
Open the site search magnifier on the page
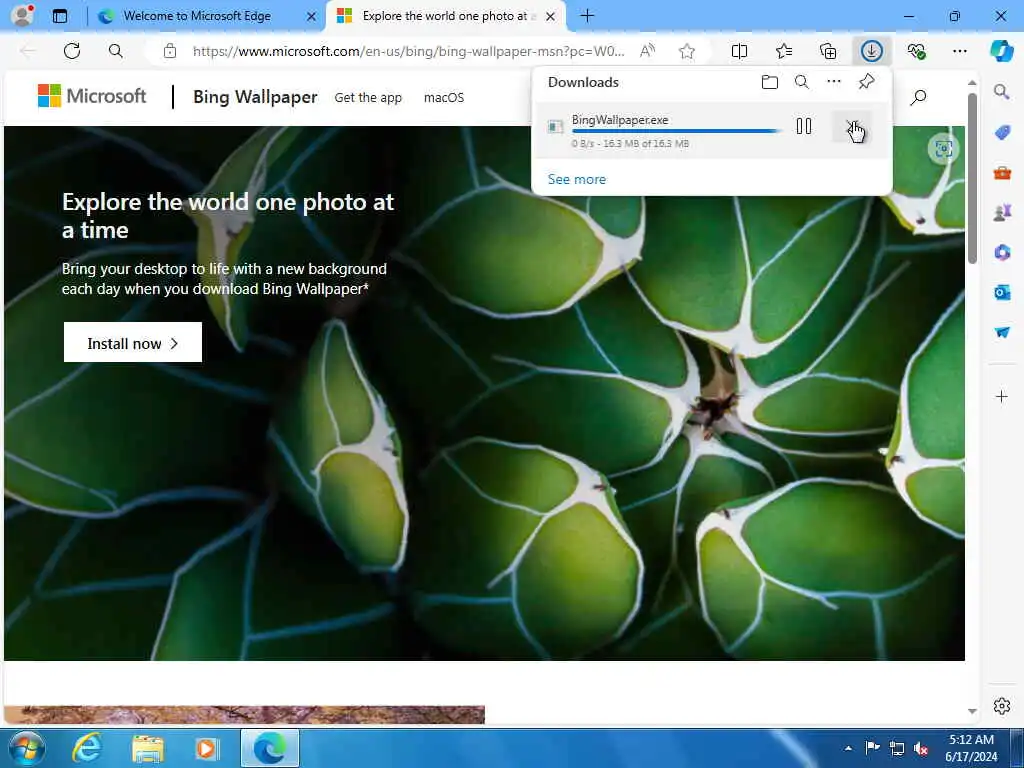(x=919, y=97)
